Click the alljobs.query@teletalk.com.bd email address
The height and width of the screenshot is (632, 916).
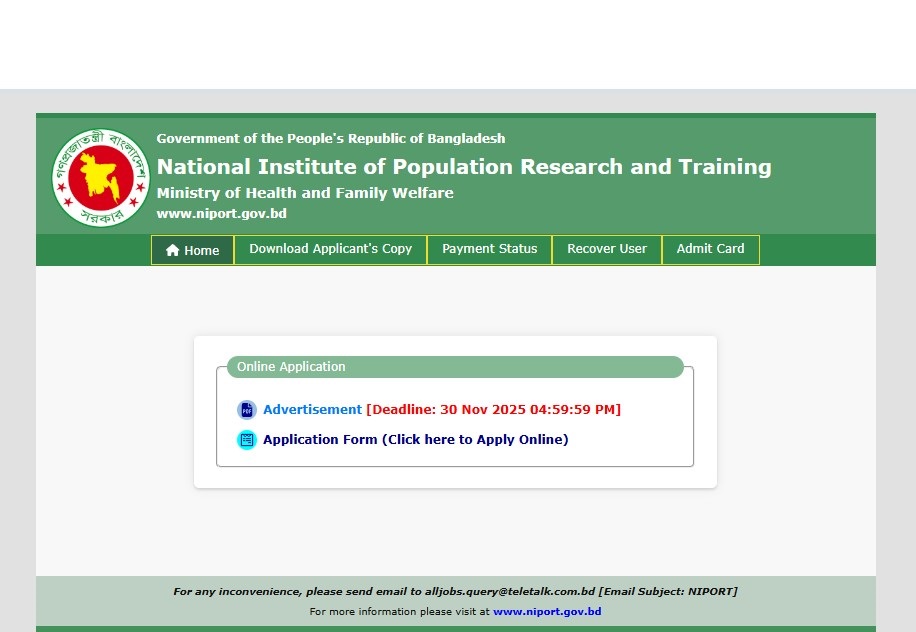(510, 592)
